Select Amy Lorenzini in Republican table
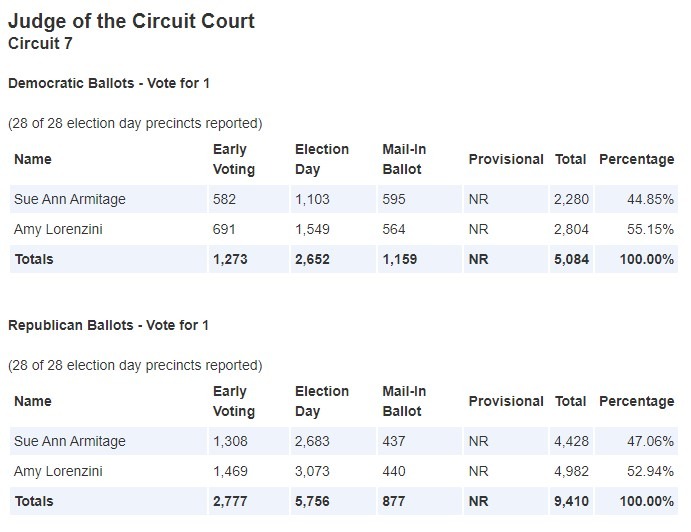 pyautogui.click(x=58, y=471)
